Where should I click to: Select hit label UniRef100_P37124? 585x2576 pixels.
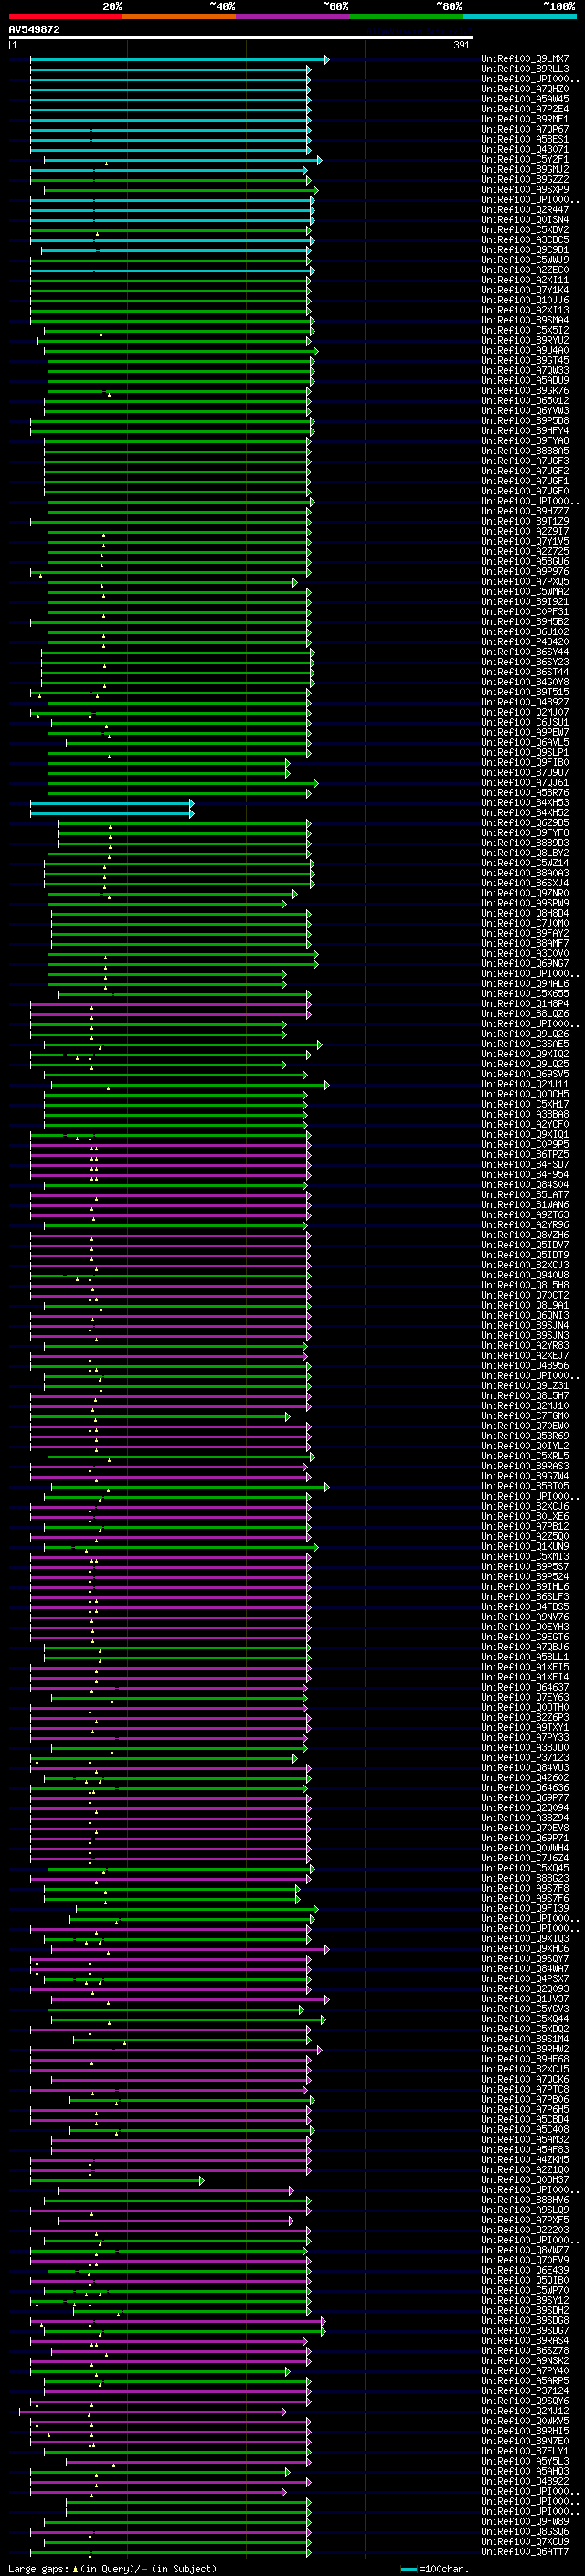click(525, 2391)
